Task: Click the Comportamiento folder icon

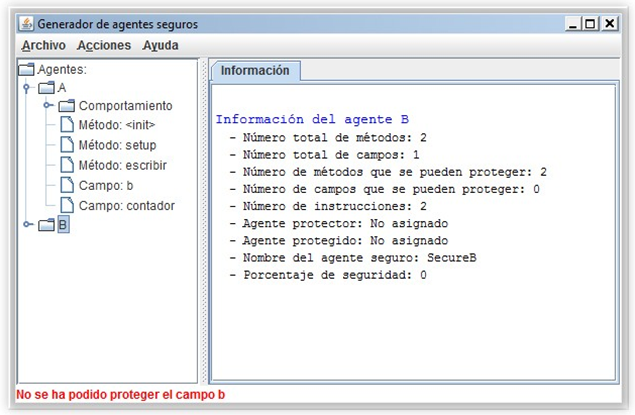Action: [67, 106]
